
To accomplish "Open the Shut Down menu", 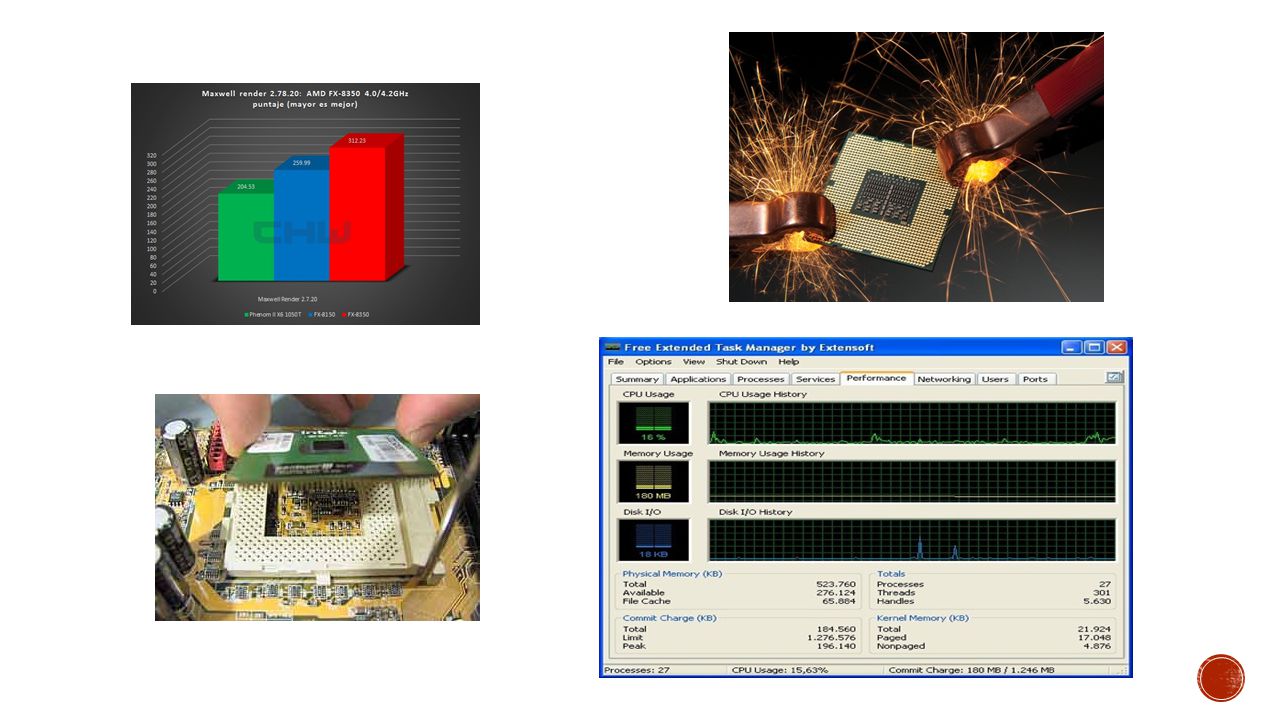I will (x=741, y=362).
